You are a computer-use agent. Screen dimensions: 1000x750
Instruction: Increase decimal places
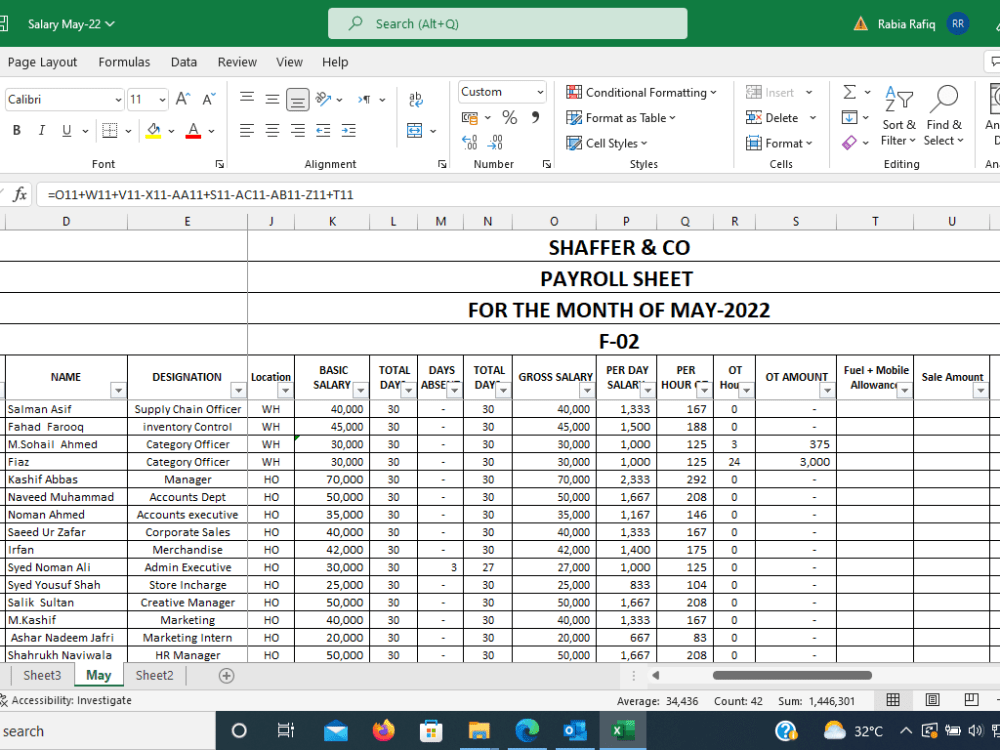click(x=469, y=142)
